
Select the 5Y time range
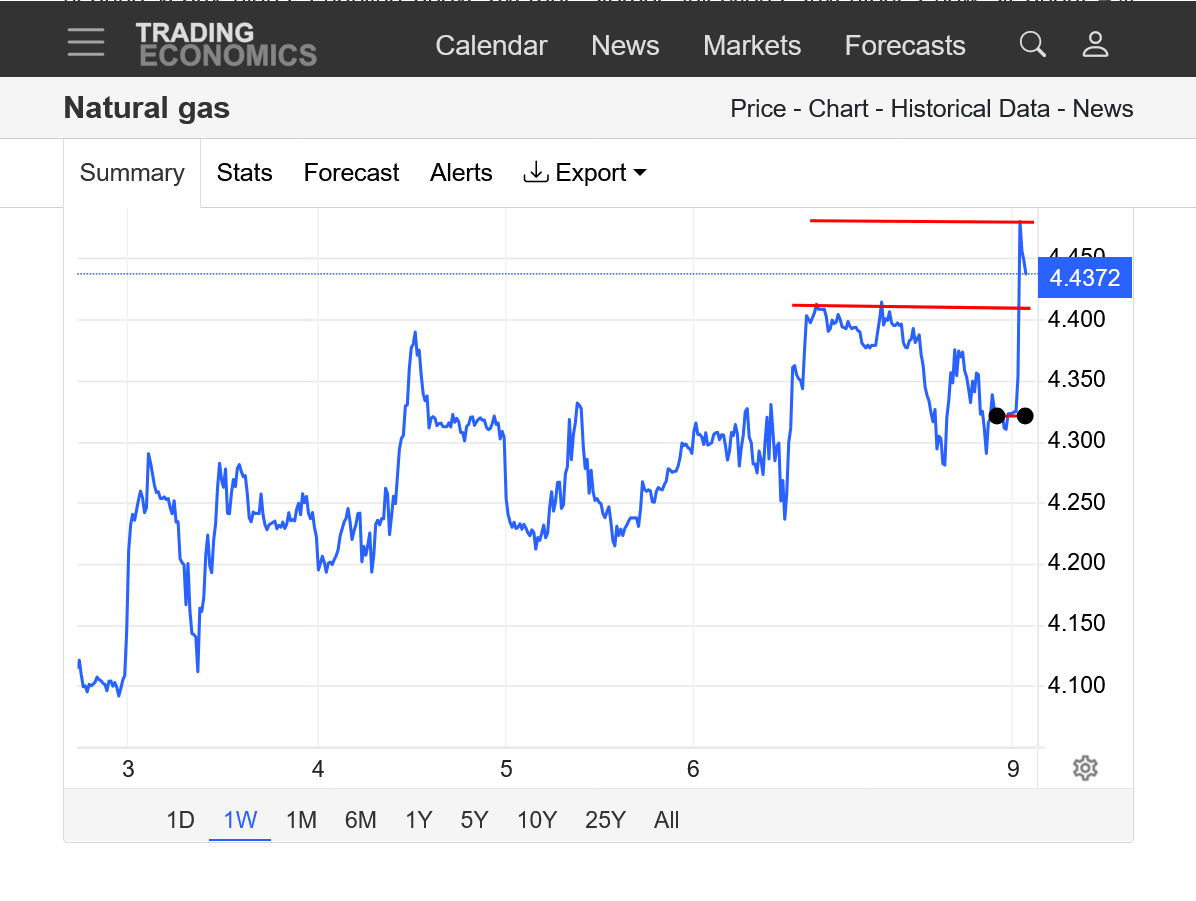click(474, 820)
